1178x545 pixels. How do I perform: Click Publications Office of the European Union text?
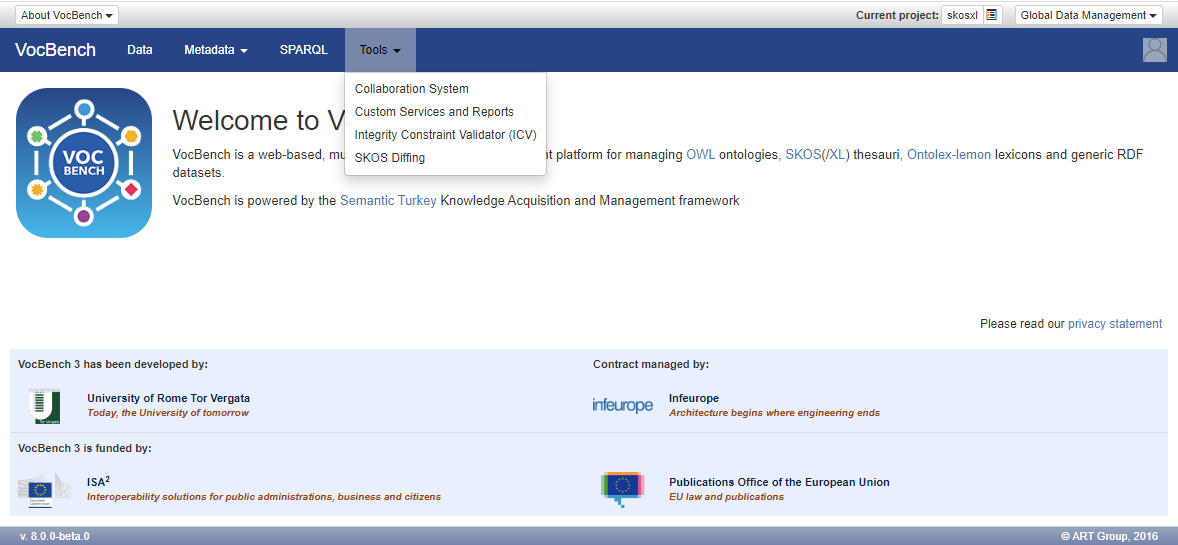pyautogui.click(x=779, y=483)
